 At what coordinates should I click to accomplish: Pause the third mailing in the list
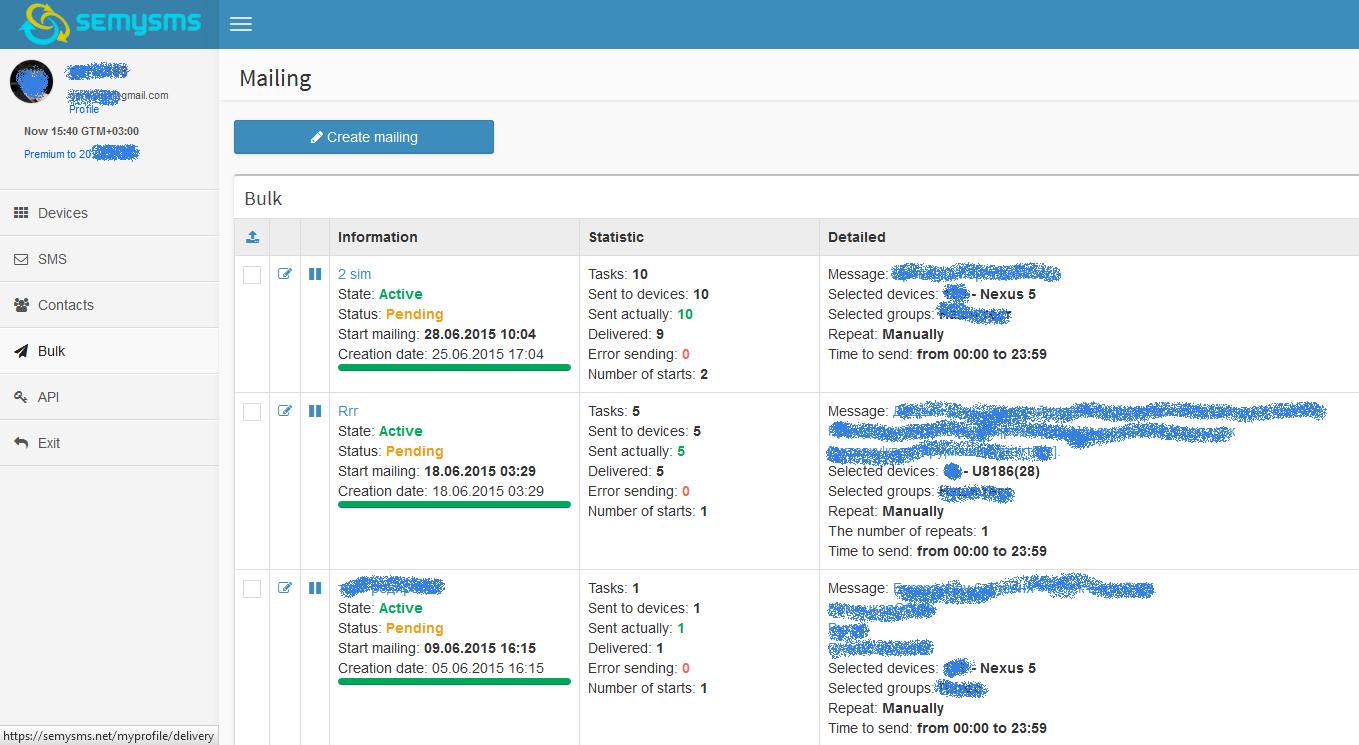pyautogui.click(x=315, y=588)
